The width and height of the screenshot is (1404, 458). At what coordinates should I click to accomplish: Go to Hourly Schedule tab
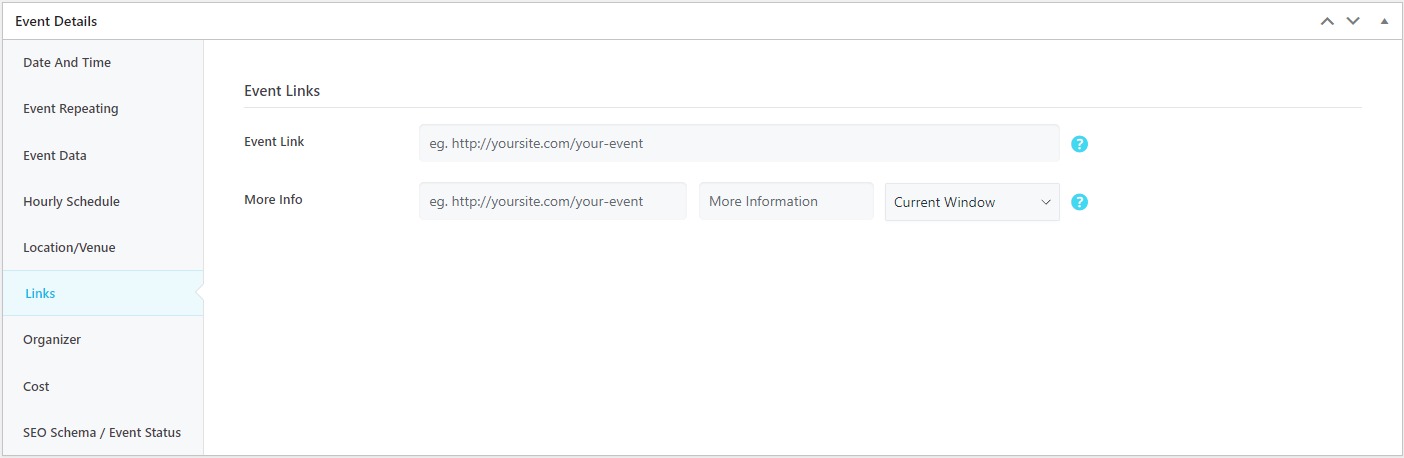[x=103, y=201]
